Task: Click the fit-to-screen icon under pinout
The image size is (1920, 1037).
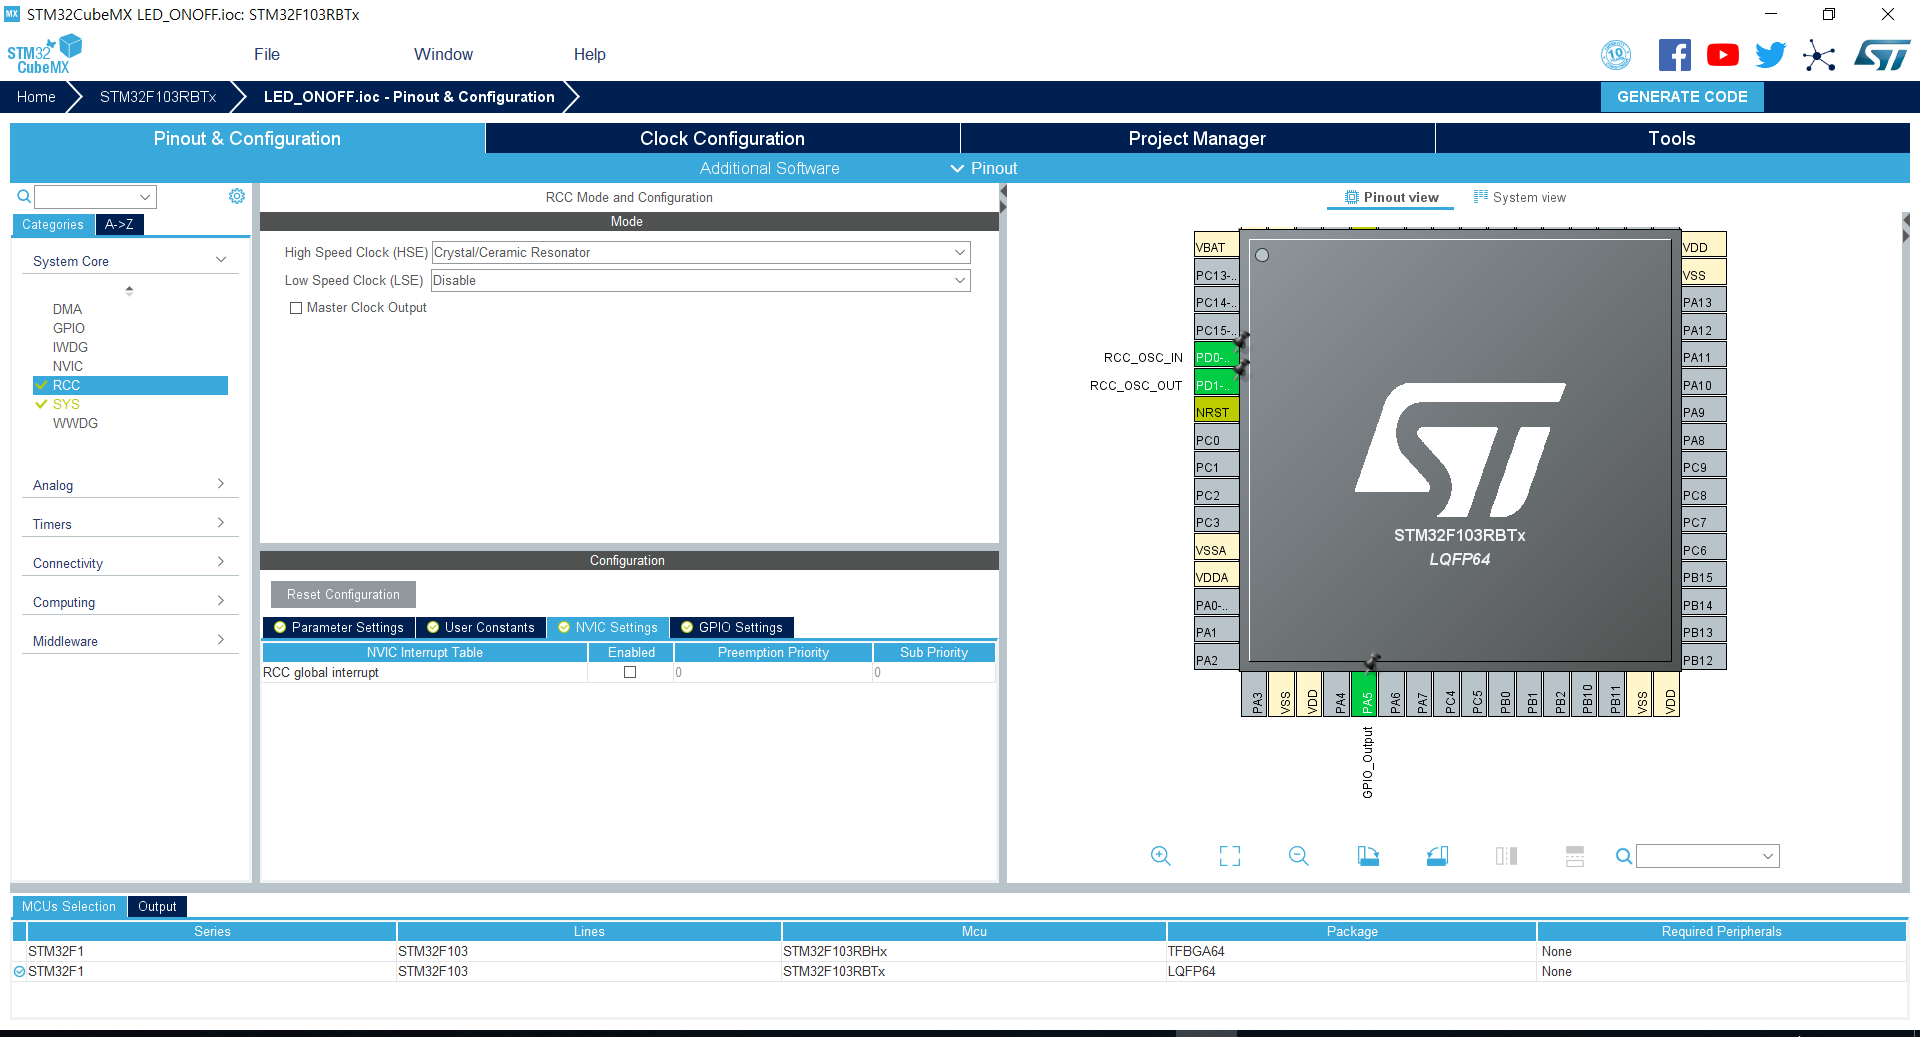Action: [1229, 856]
